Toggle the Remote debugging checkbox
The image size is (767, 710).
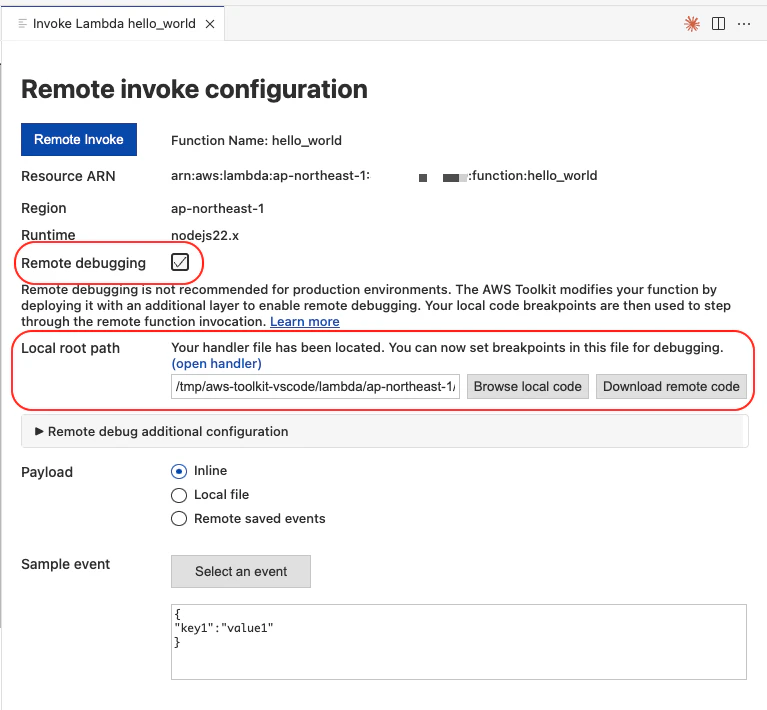180,262
